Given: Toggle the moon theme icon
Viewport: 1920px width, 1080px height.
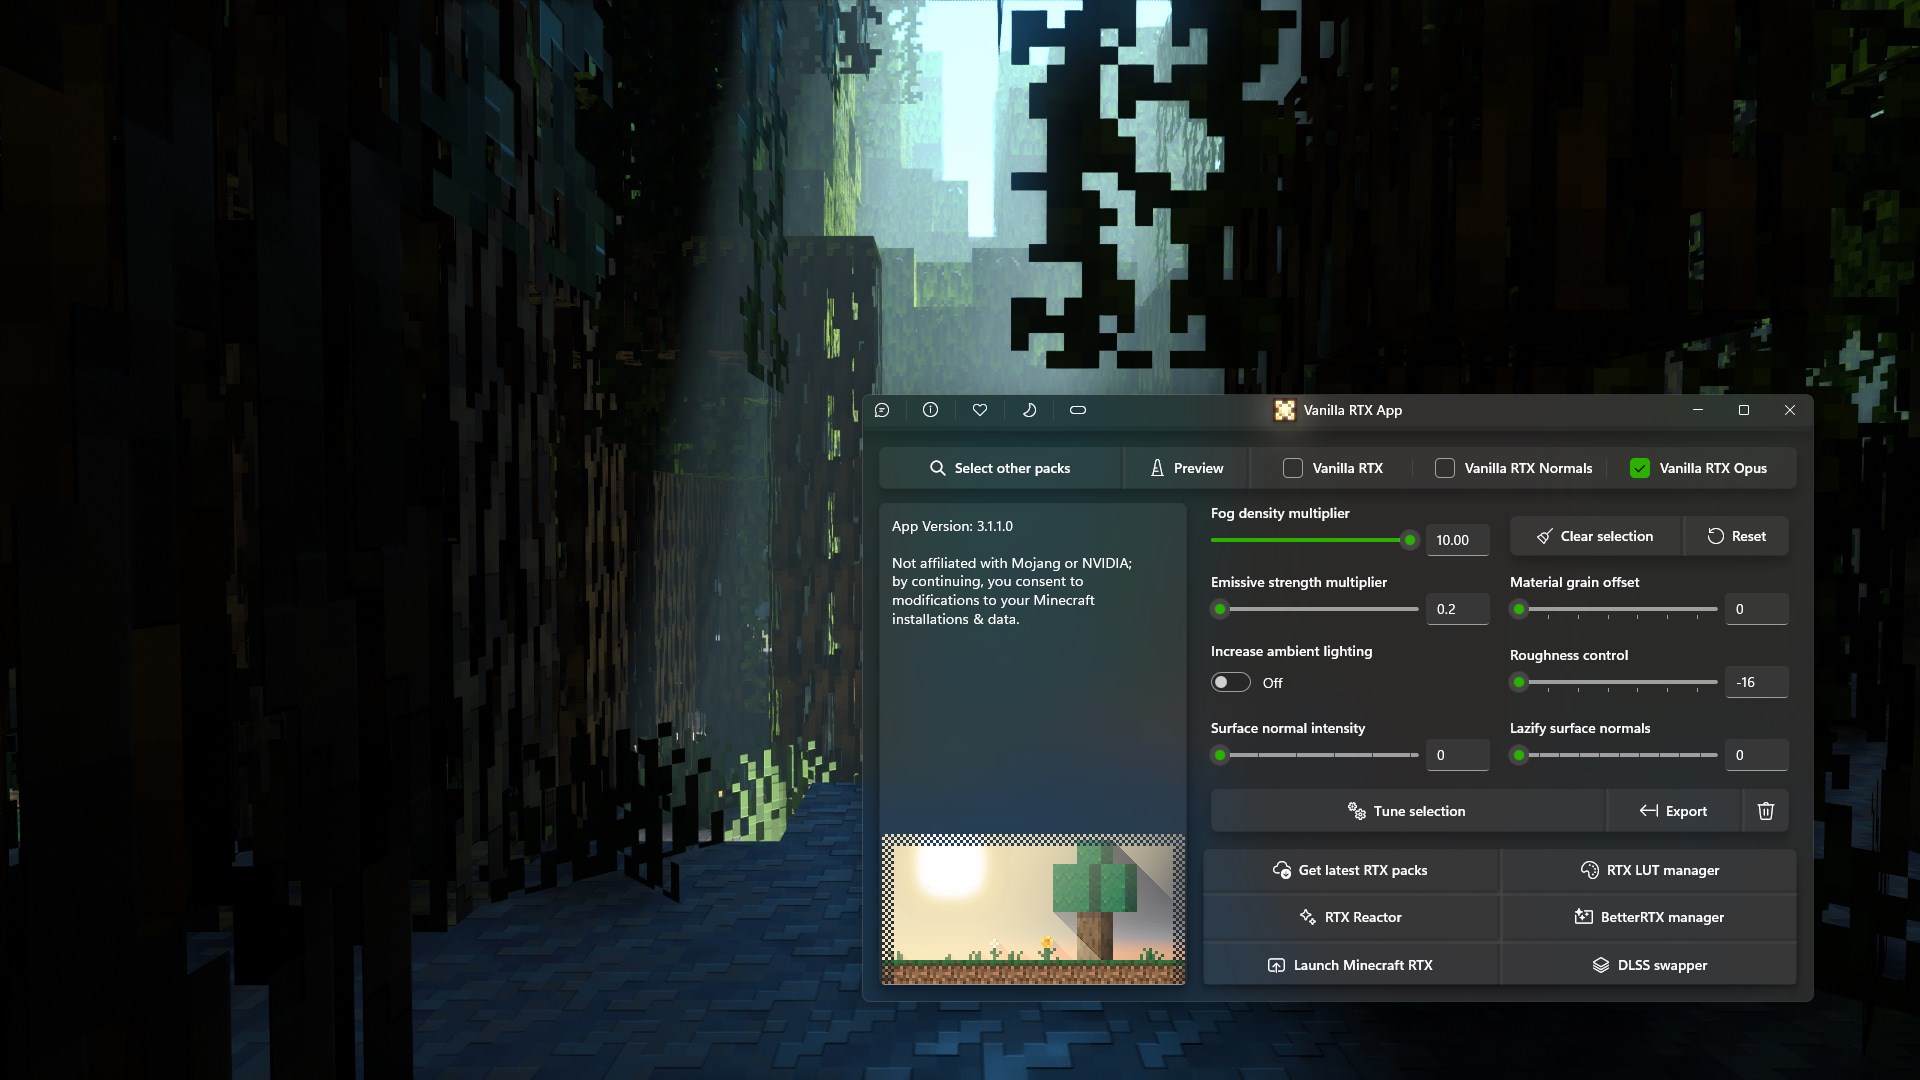Looking at the screenshot, I should coord(1029,410).
